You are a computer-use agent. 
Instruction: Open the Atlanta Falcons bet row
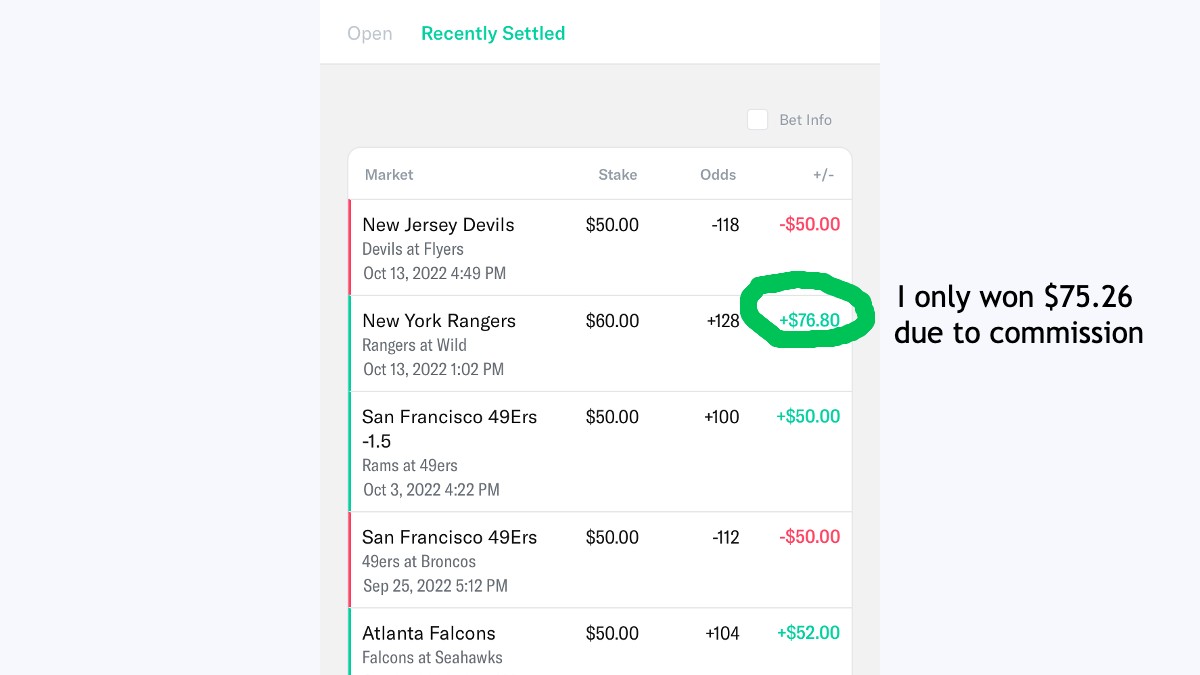[x=600, y=642]
